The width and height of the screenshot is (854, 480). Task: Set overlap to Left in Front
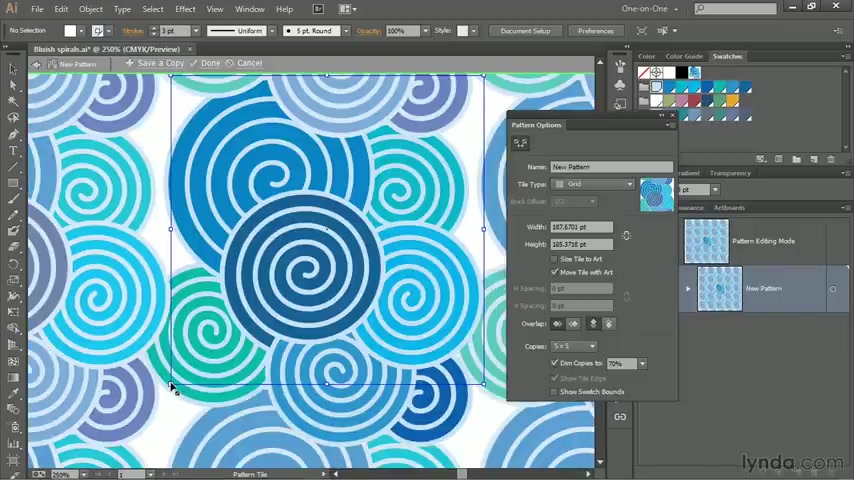tap(557, 324)
